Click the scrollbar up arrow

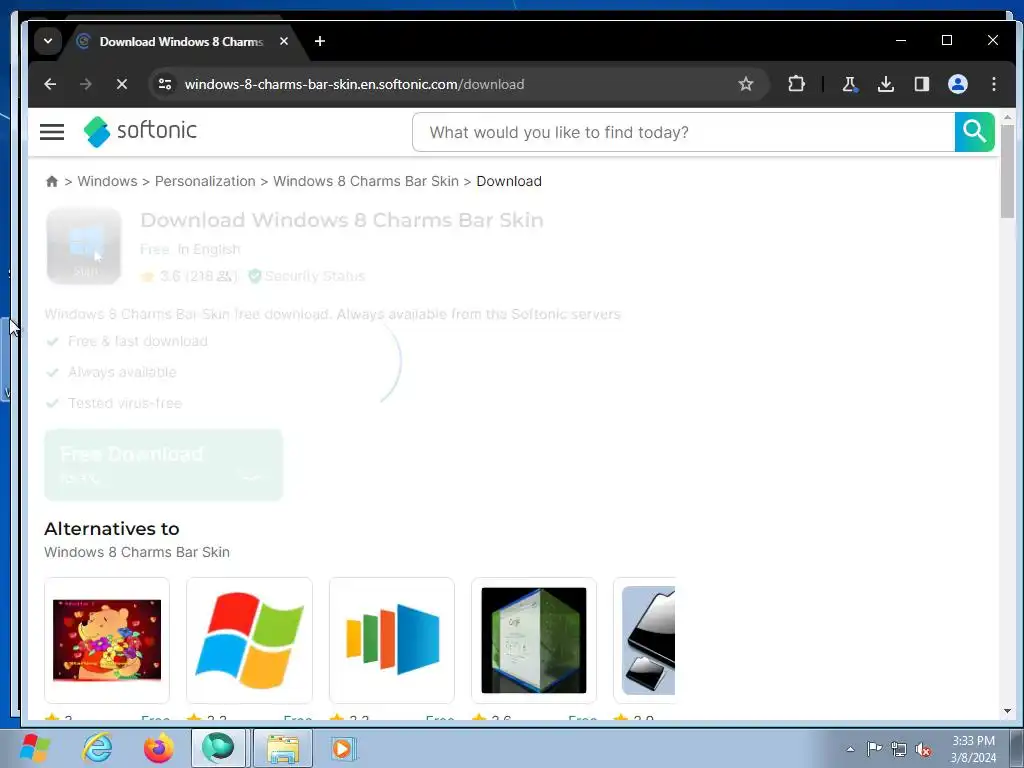tap(1007, 118)
